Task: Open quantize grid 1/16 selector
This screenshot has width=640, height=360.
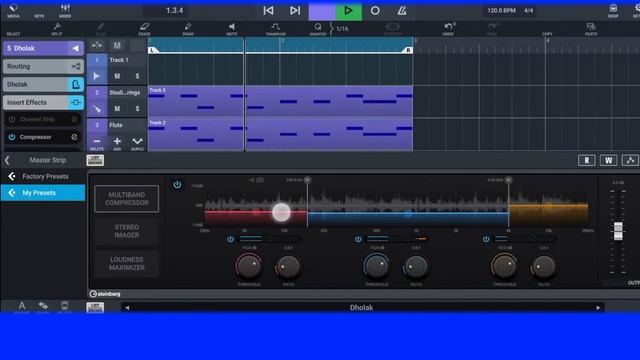Action: pyautogui.click(x=342, y=29)
